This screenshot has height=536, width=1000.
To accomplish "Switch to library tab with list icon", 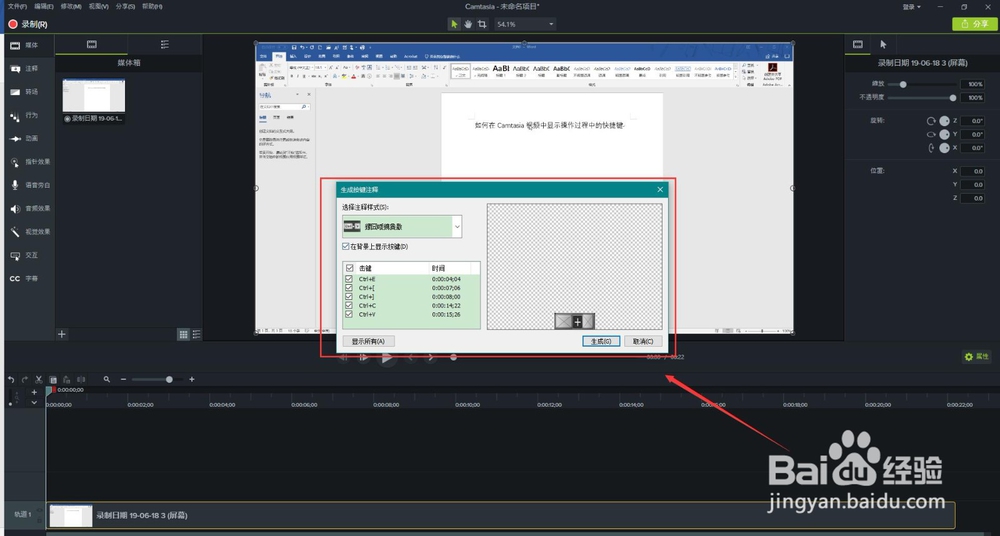I will [x=165, y=44].
